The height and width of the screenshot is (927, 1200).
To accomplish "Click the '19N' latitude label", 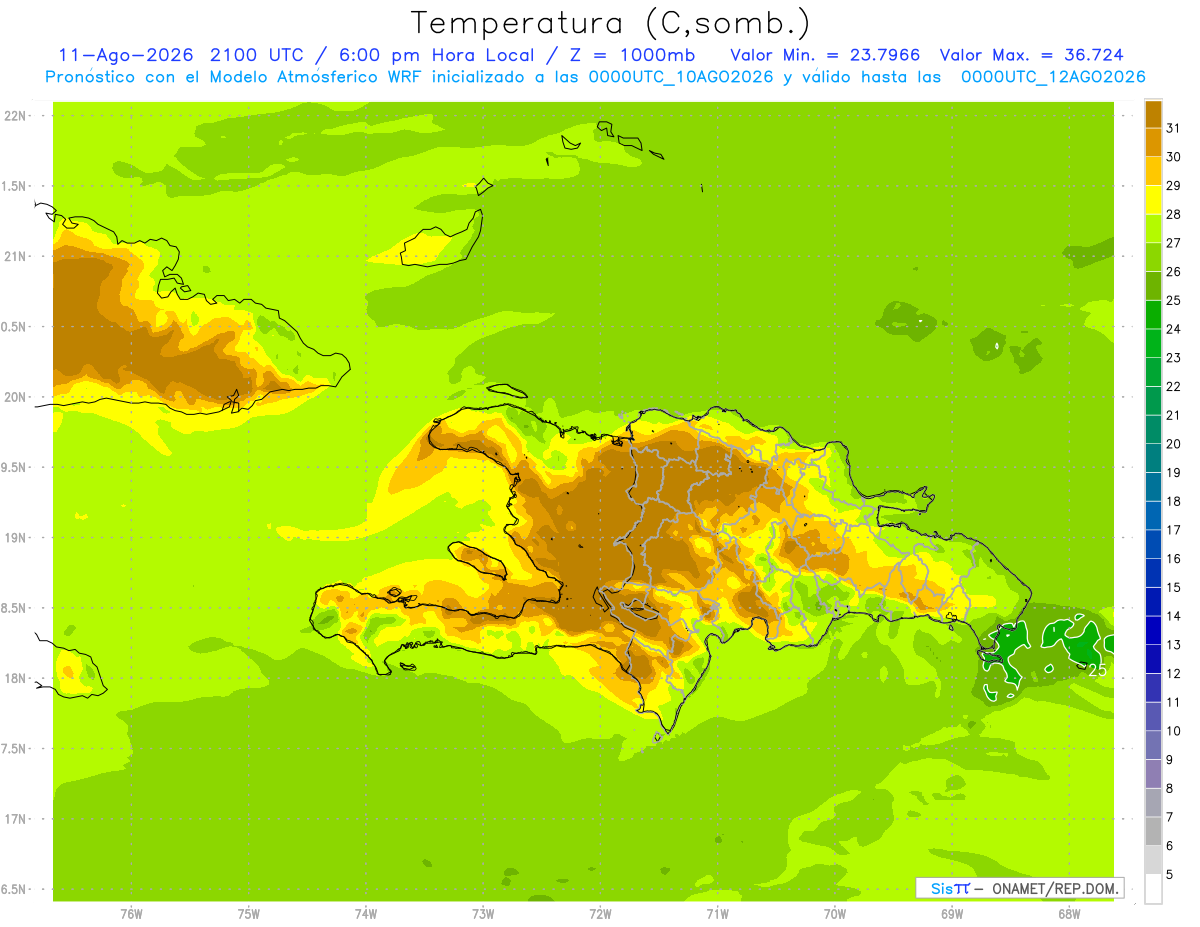I will coord(16,538).
